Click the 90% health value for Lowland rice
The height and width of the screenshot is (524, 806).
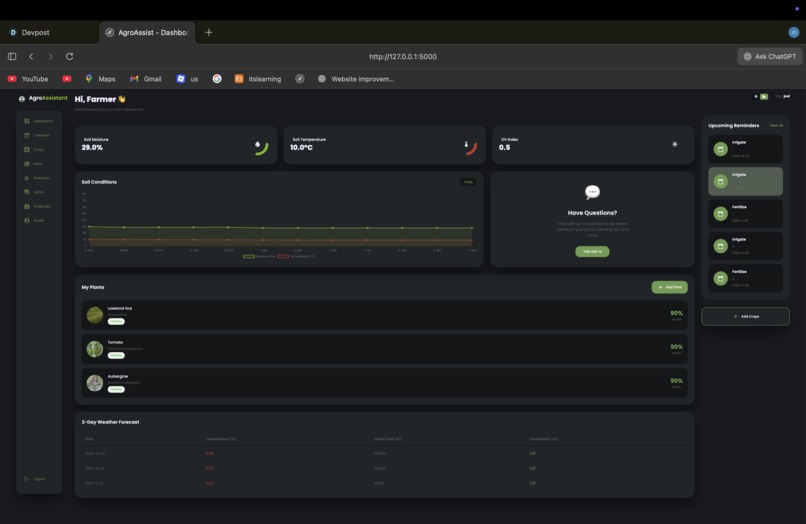coord(676,313)
